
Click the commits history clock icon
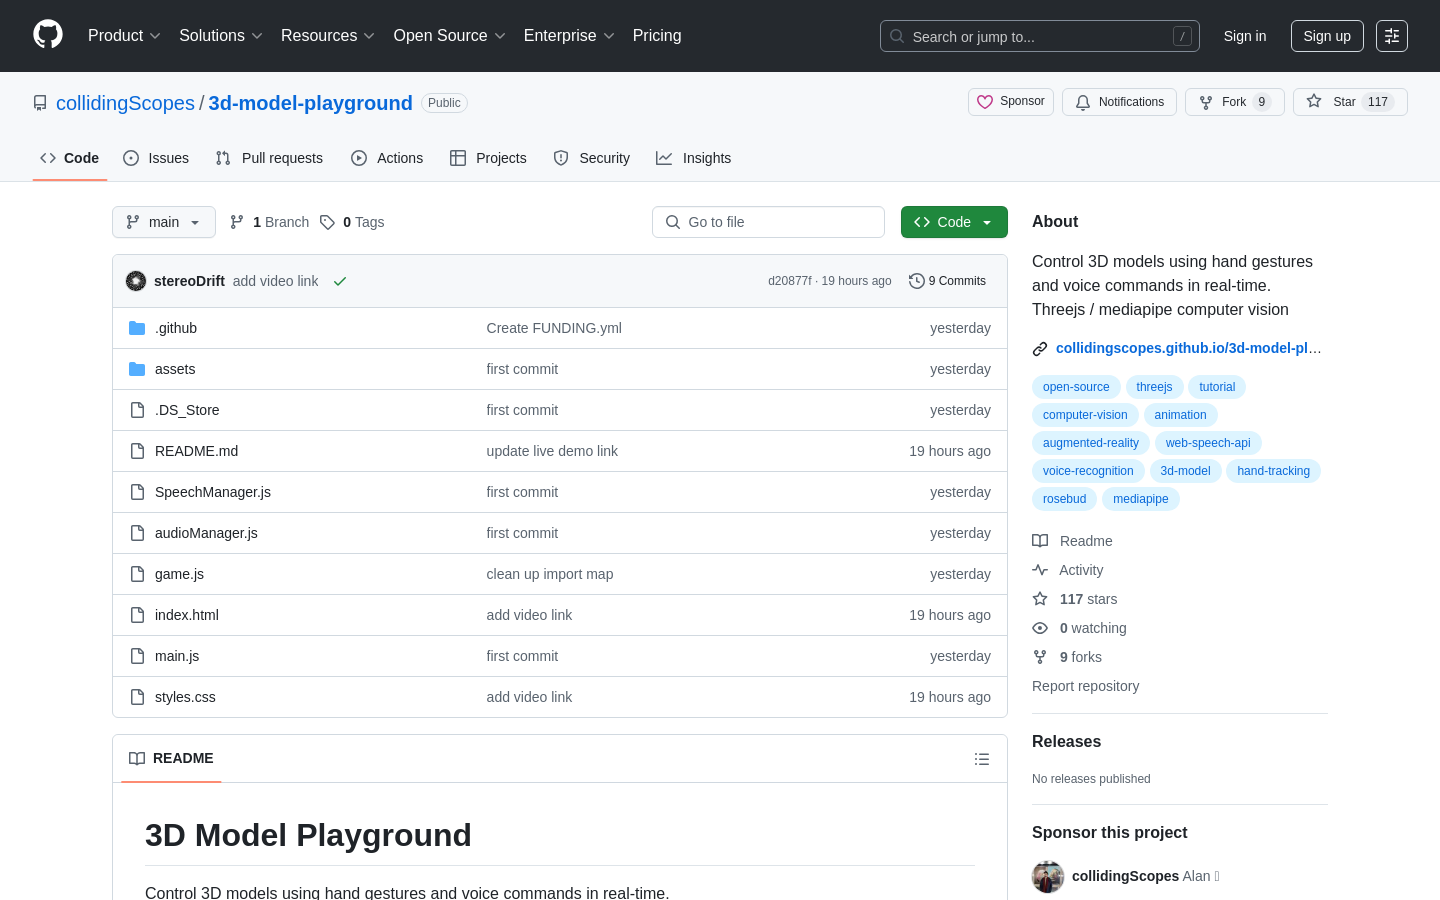coord(916,281)
